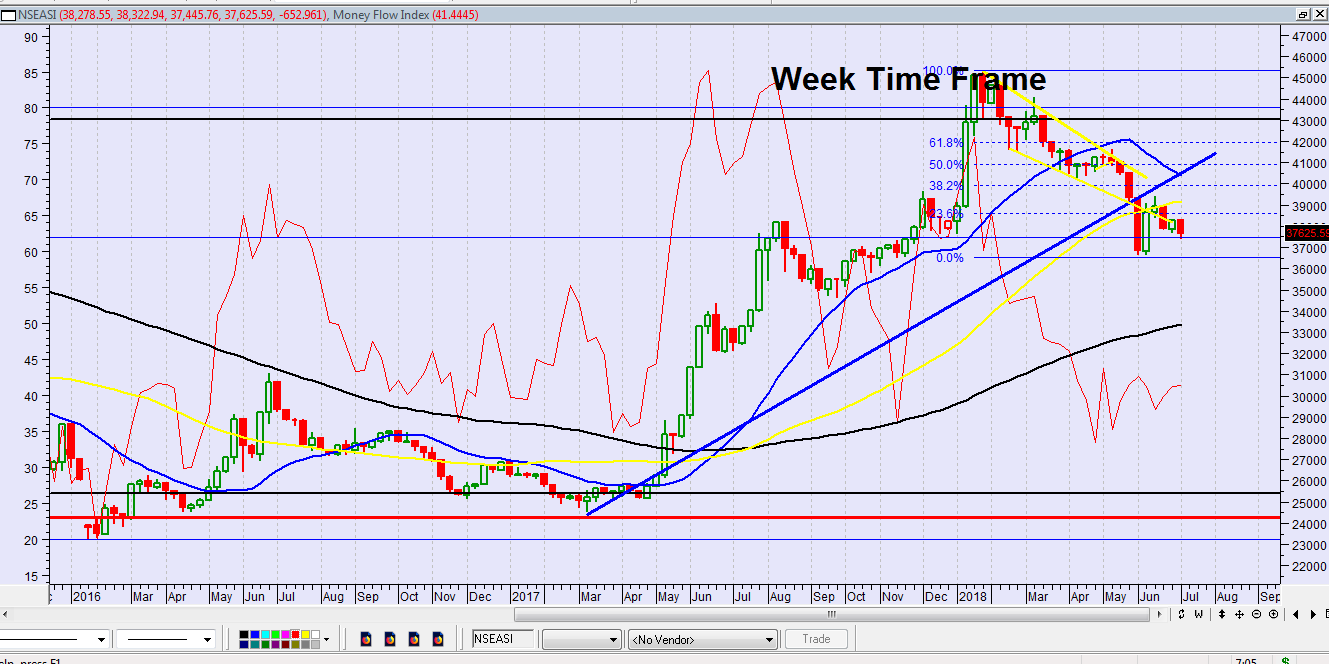
Task: Pick the cyan color swatch
Action: [265, 634]
